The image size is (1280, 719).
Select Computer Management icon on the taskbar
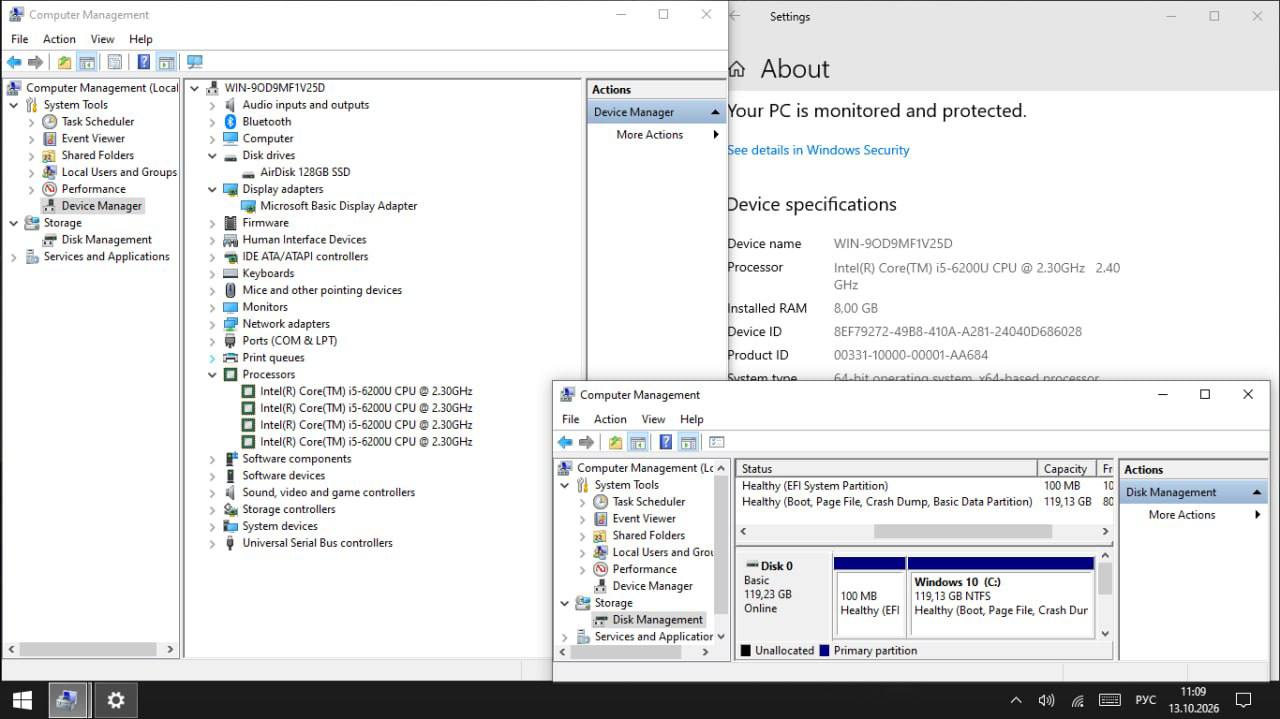[x=68, y=700]
